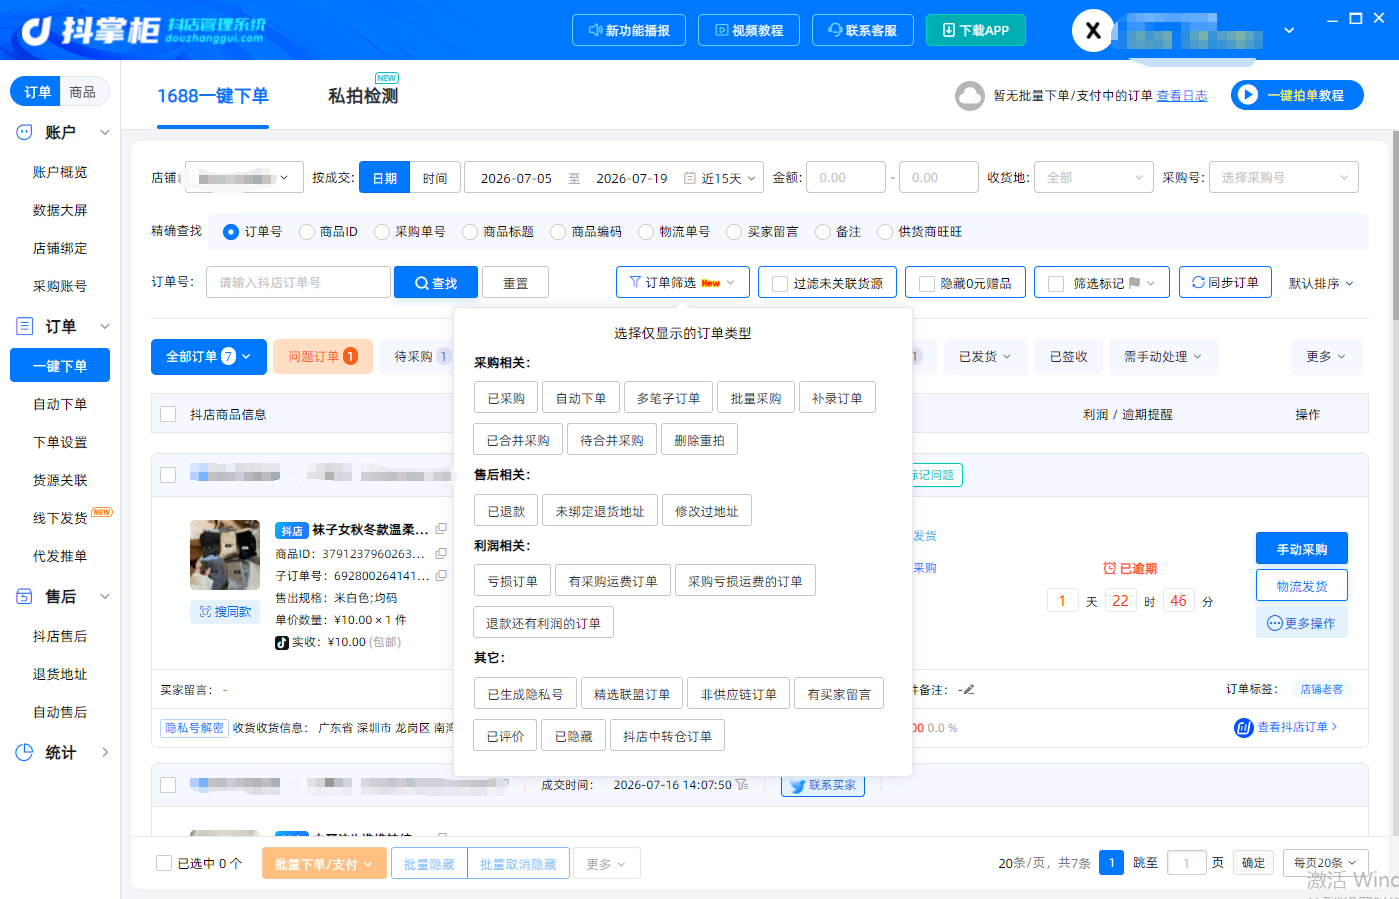This screenshot has height=899, width=1399.
Task: Open the 查看日志 link
Action: pos(1182,95)
